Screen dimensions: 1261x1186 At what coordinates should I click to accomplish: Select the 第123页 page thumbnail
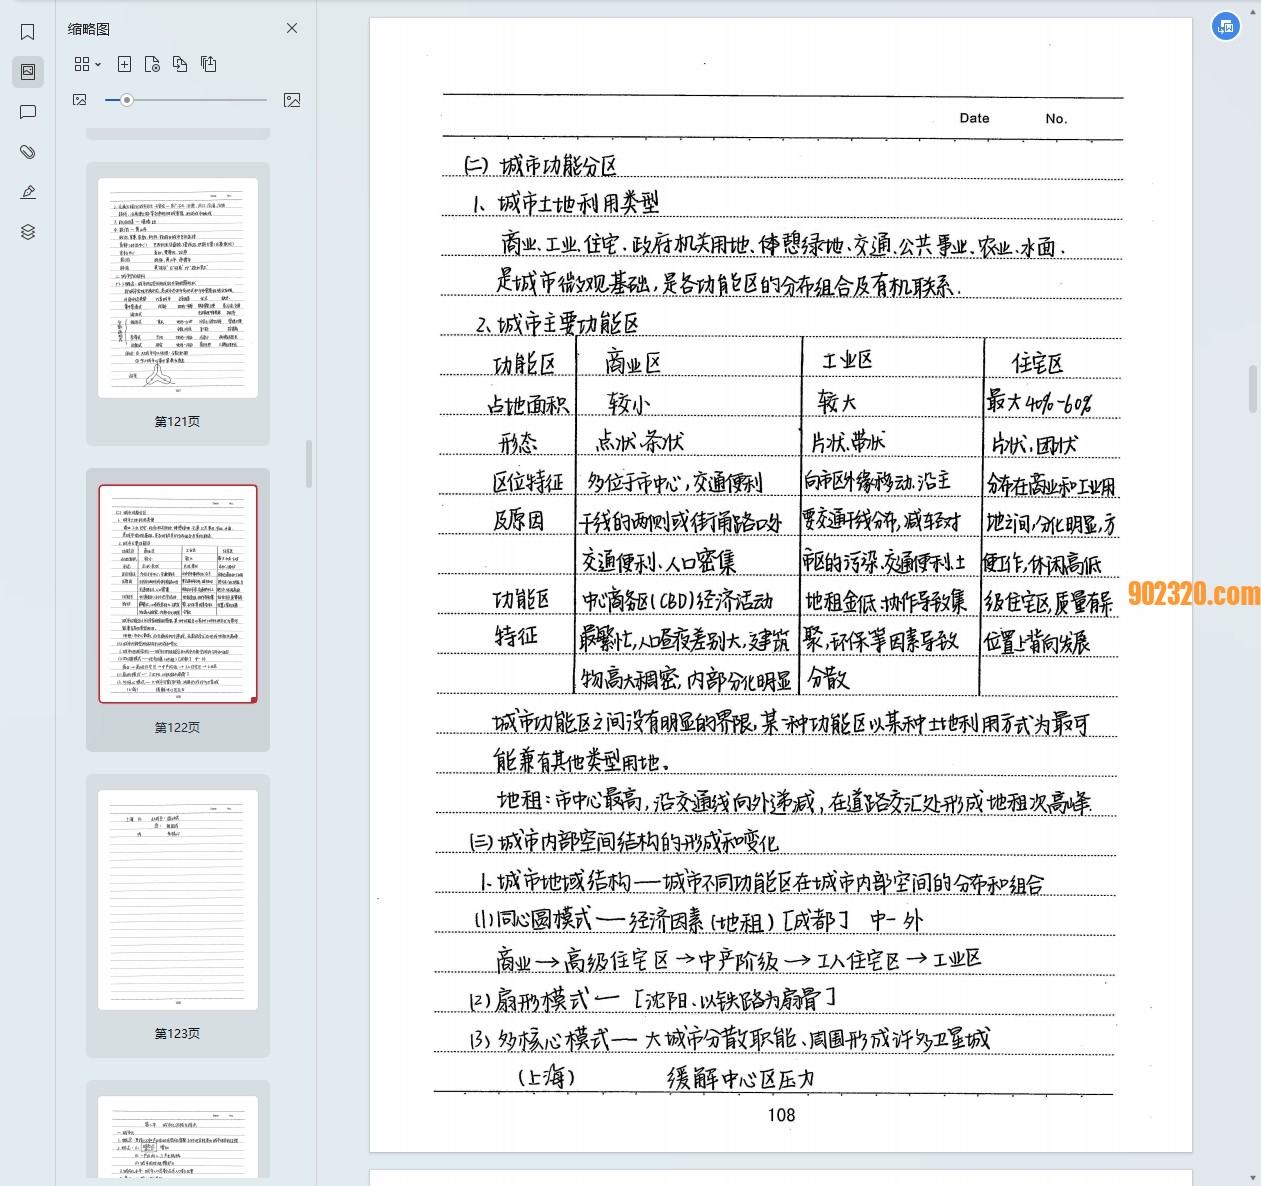click(177, 898)
